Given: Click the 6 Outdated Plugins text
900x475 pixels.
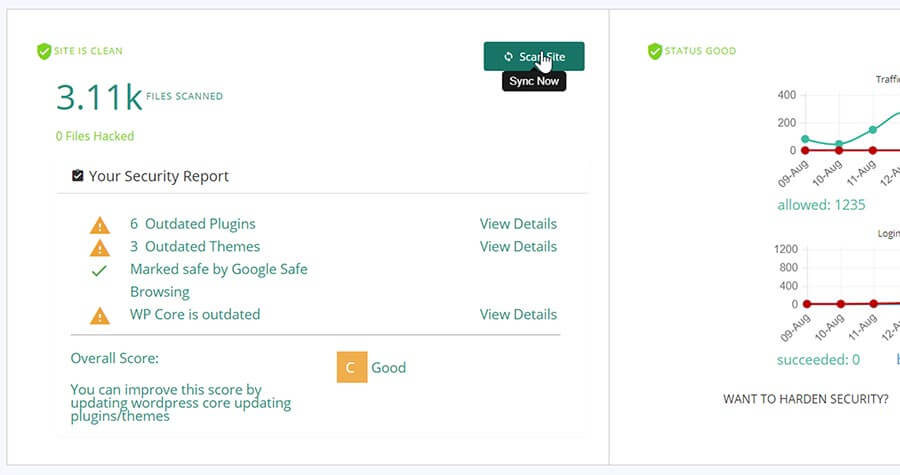Looking at the screenshot, I should point(193,224).
